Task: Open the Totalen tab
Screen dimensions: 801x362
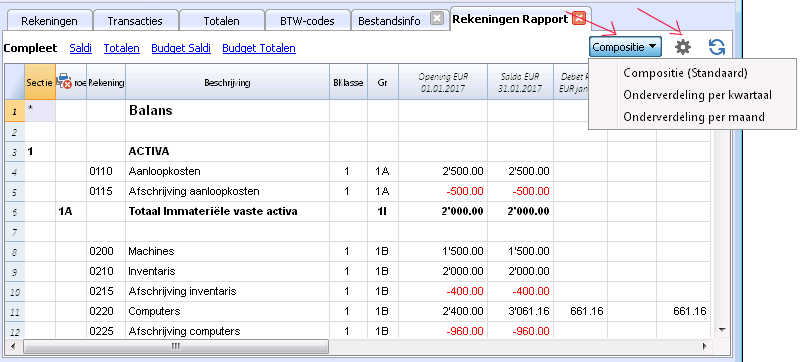Action: 221,21
